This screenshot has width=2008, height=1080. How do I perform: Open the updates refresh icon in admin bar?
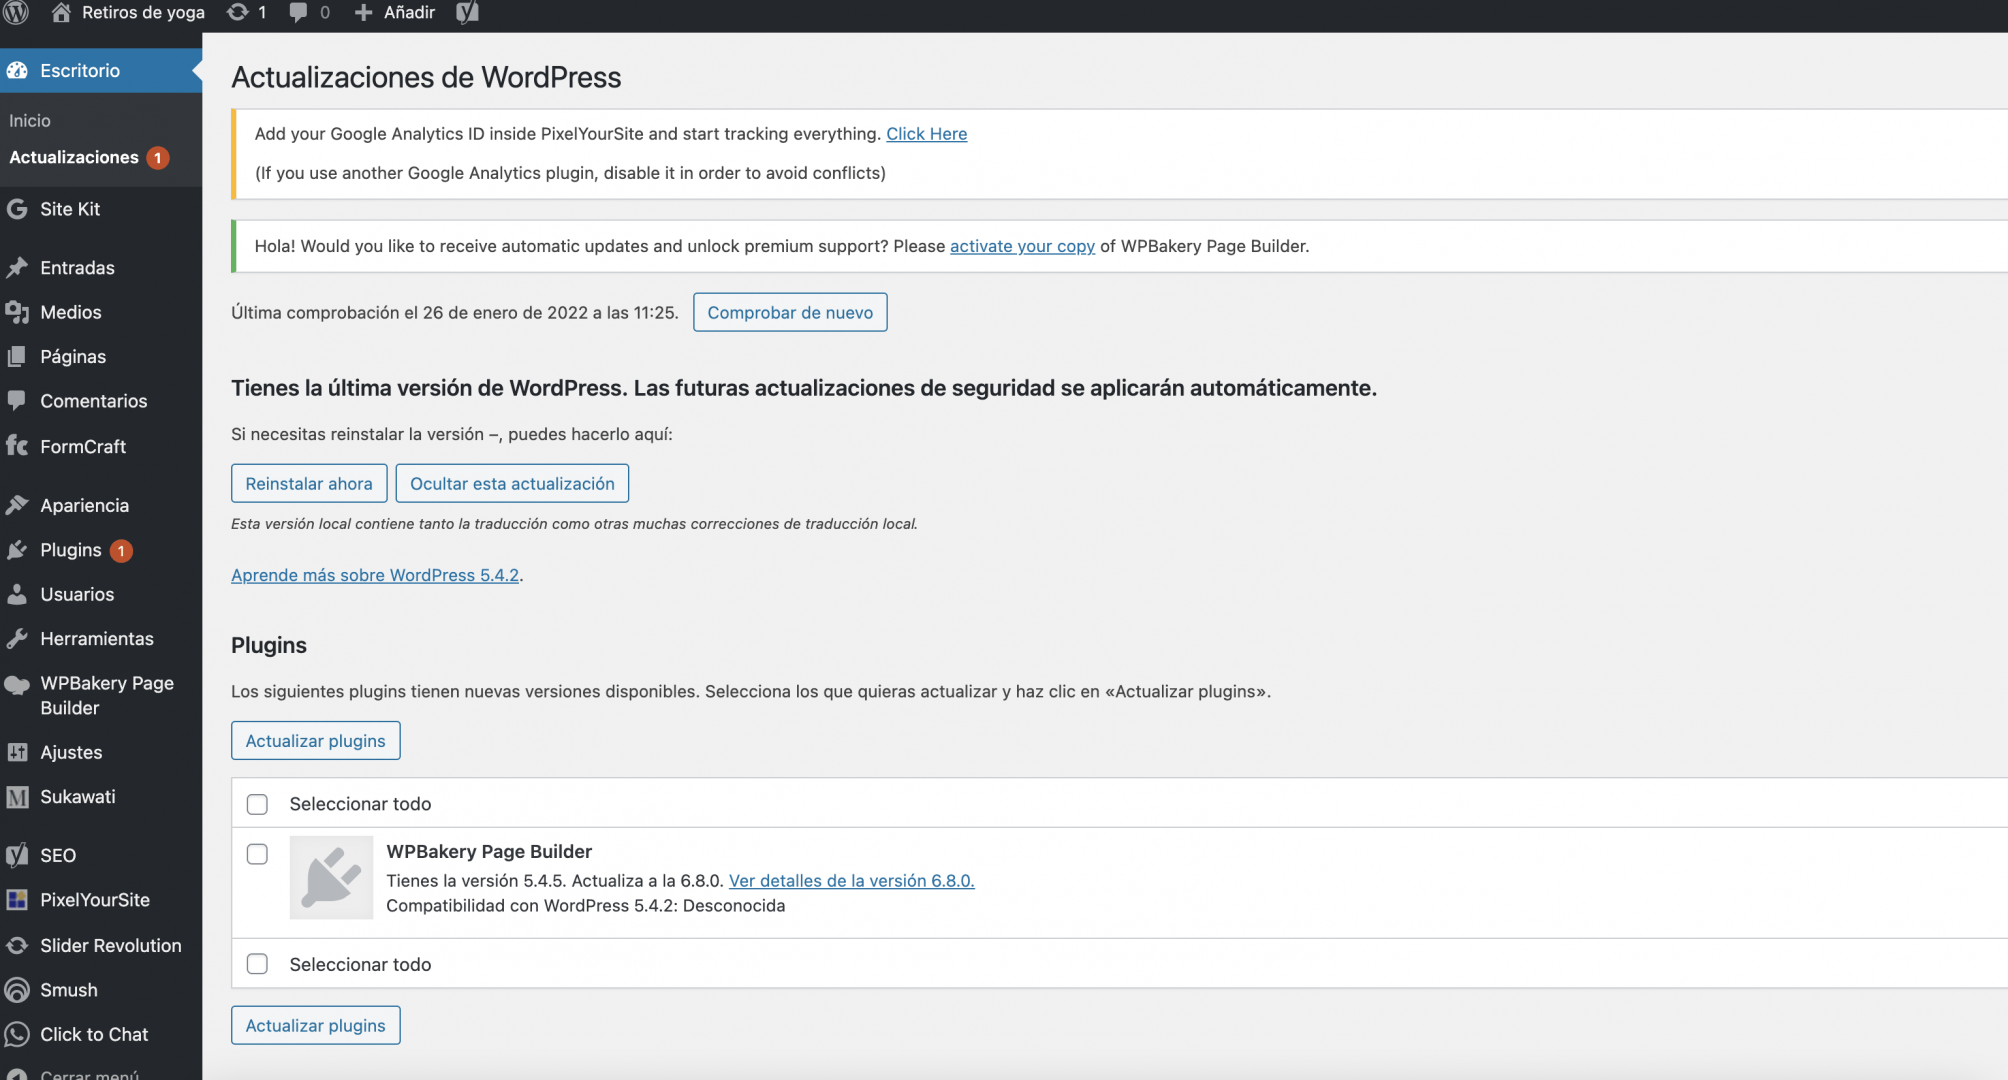pyautogui.click(x=237, y=12)
